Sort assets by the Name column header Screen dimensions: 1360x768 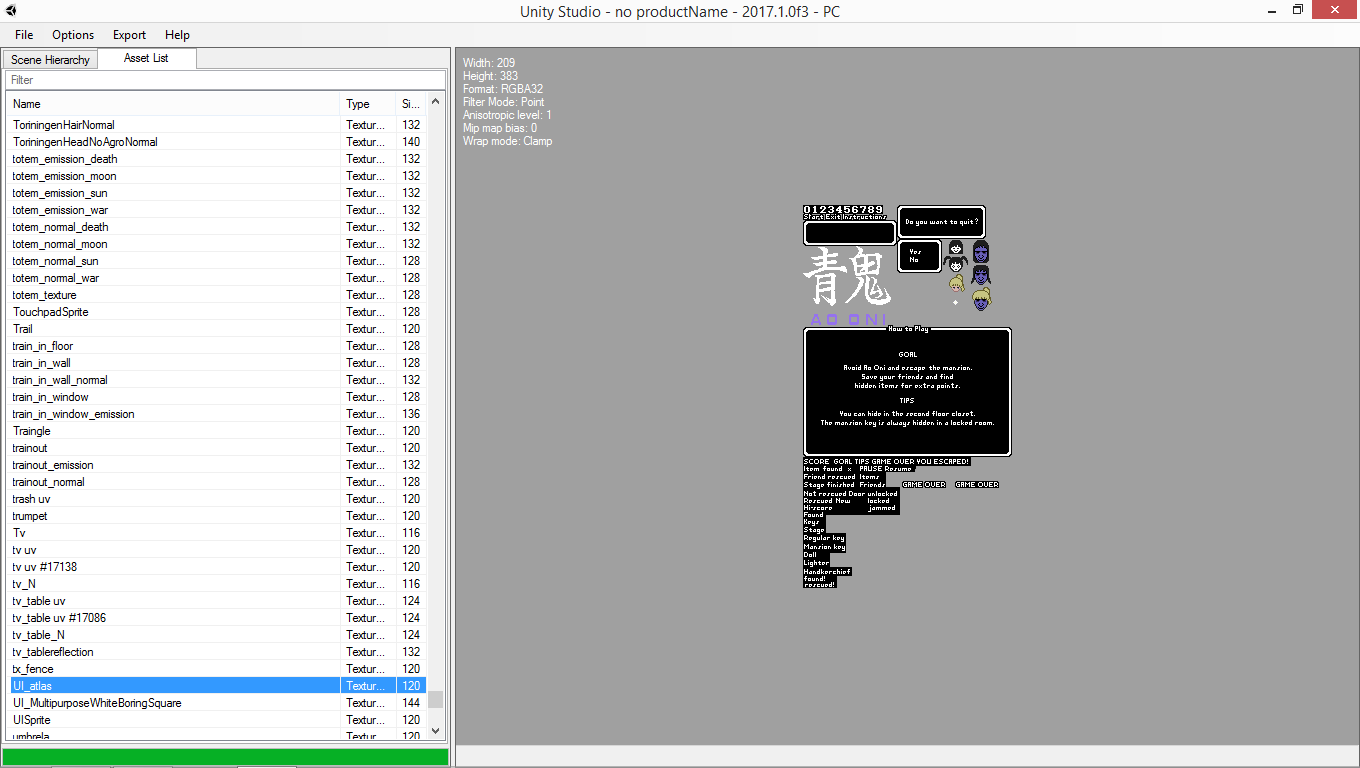coord(174,104)
